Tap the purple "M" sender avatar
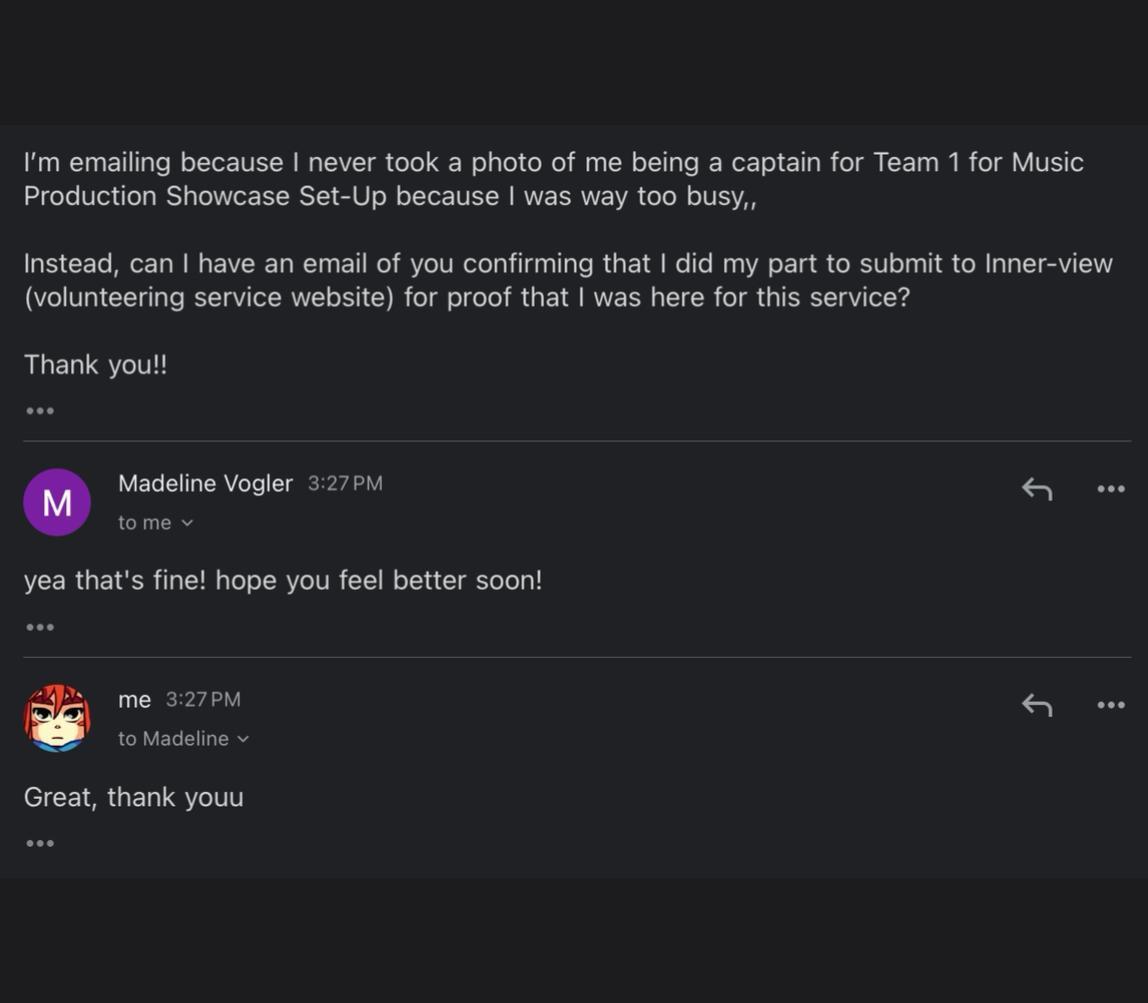Screen dimensions: 1148x1003 click(x=57, y=502)
